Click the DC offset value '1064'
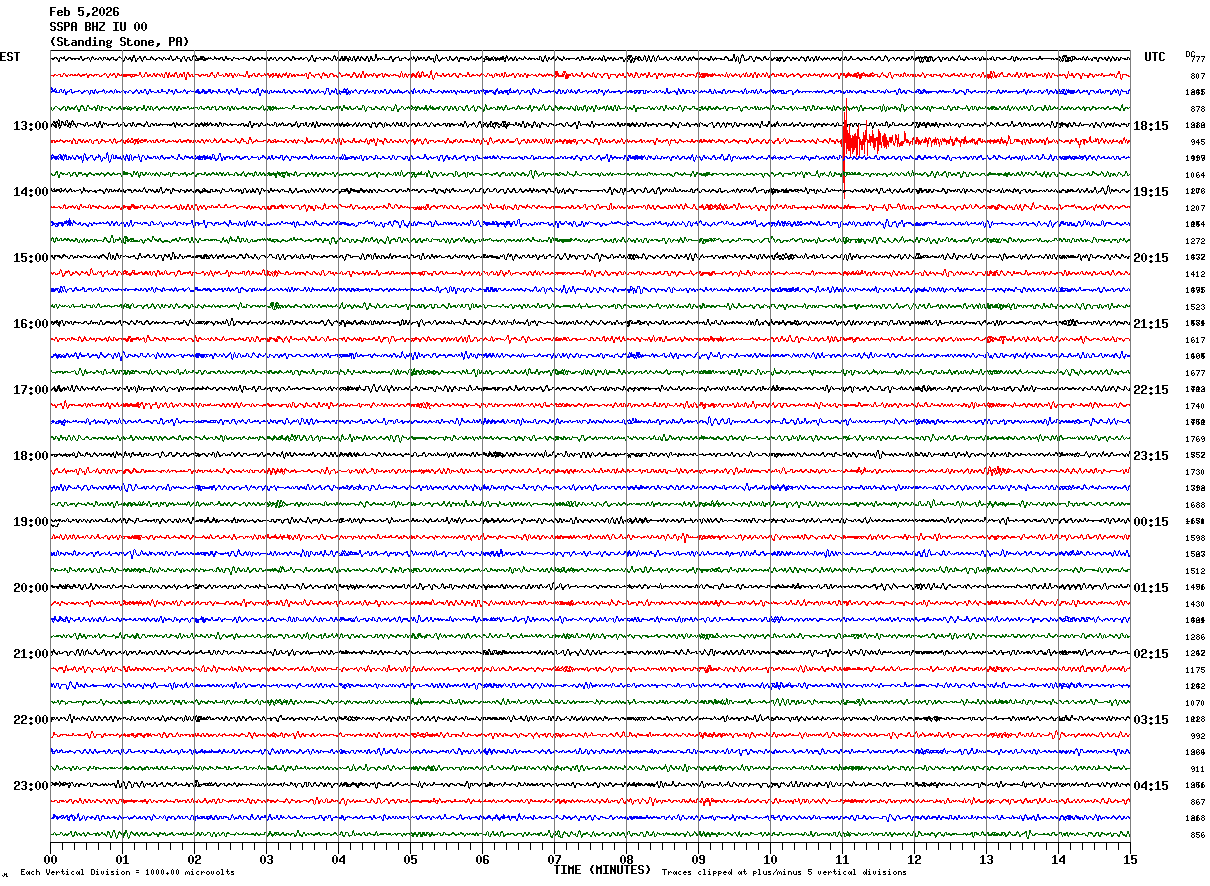Image resolution: width=1210 pixels, height=886 pixels. click(x=1195, y=175)
